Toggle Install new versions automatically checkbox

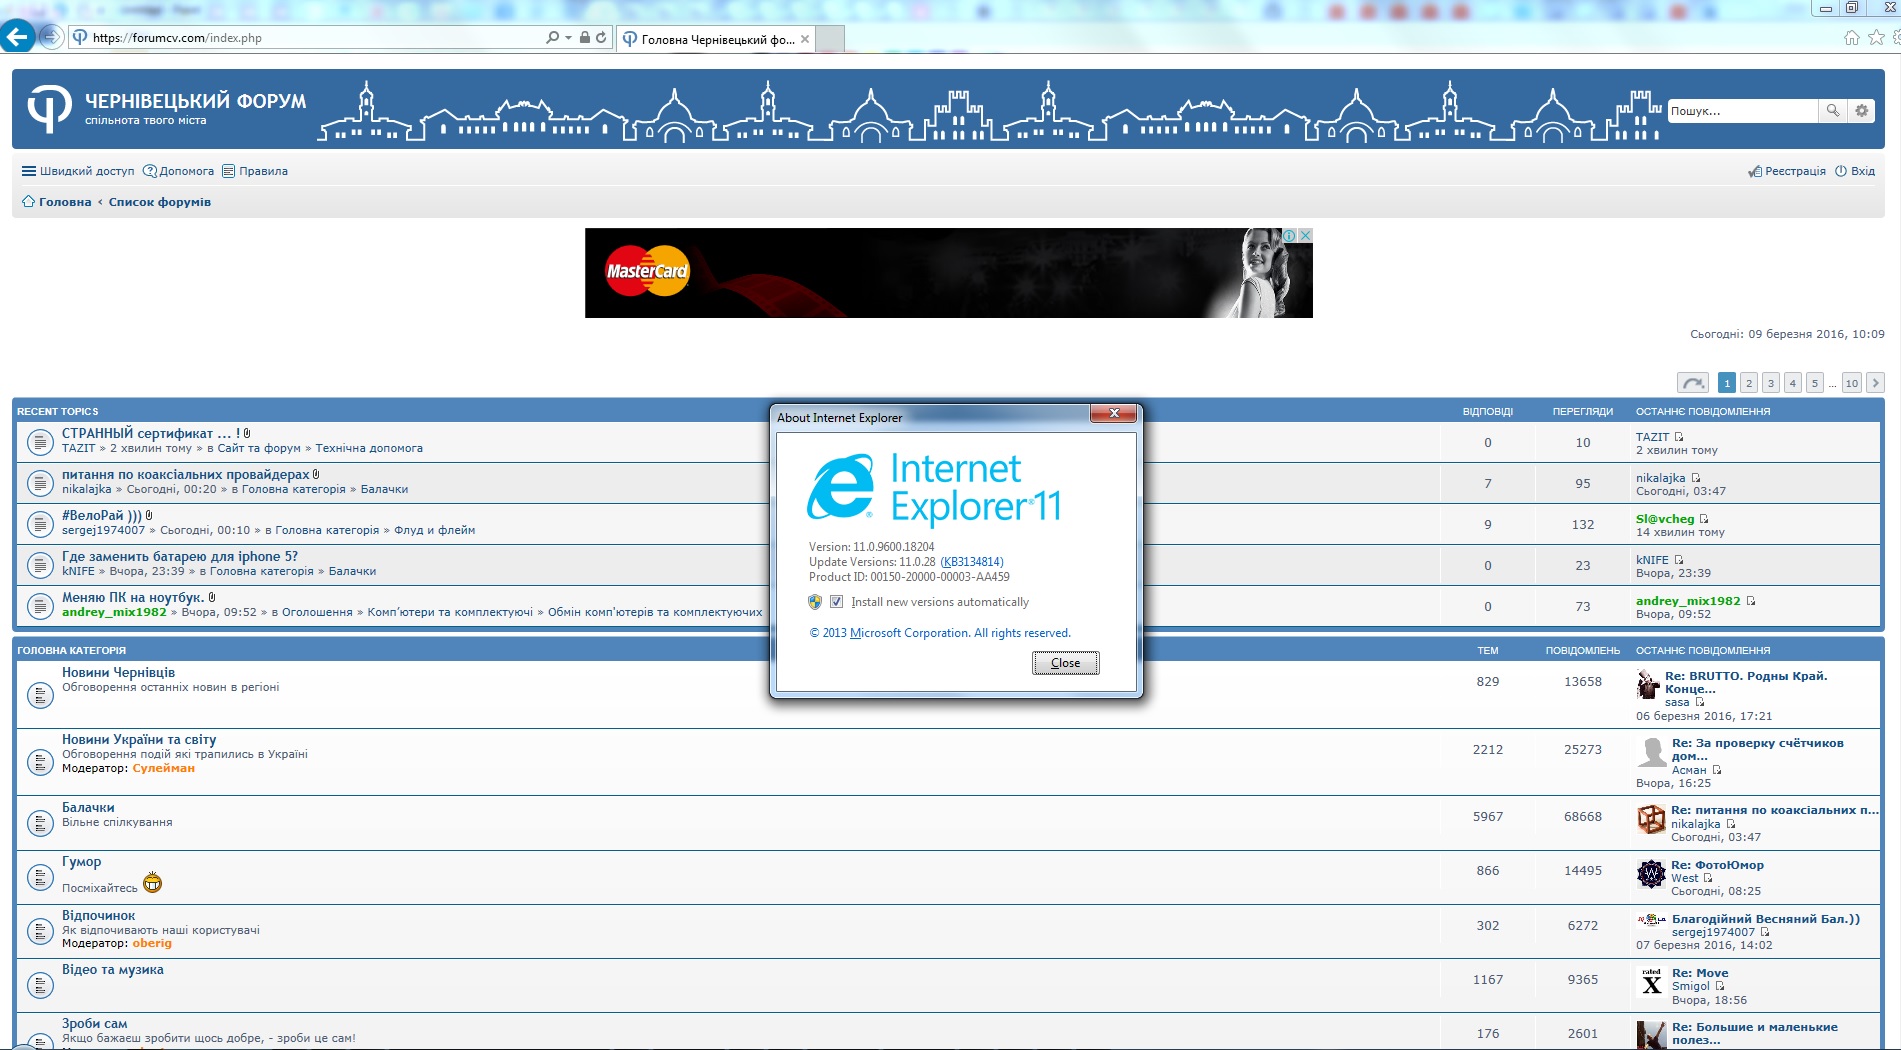pyautogui.click(x=836, y=602)
